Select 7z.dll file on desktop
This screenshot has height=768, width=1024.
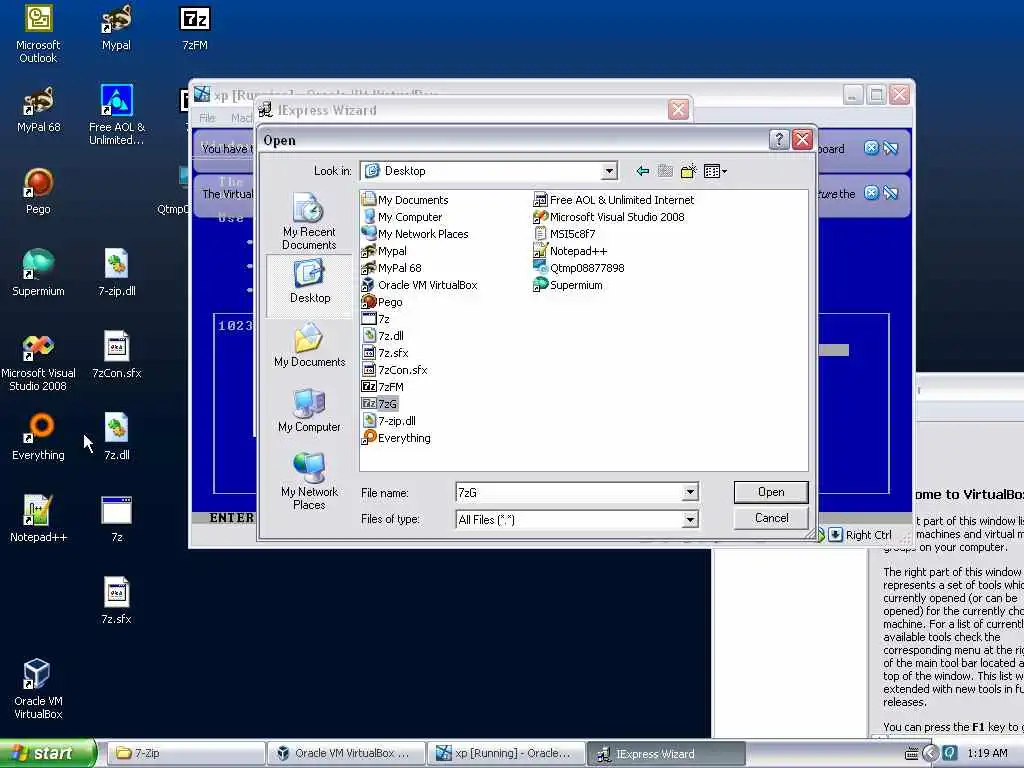tap(117, 438)
